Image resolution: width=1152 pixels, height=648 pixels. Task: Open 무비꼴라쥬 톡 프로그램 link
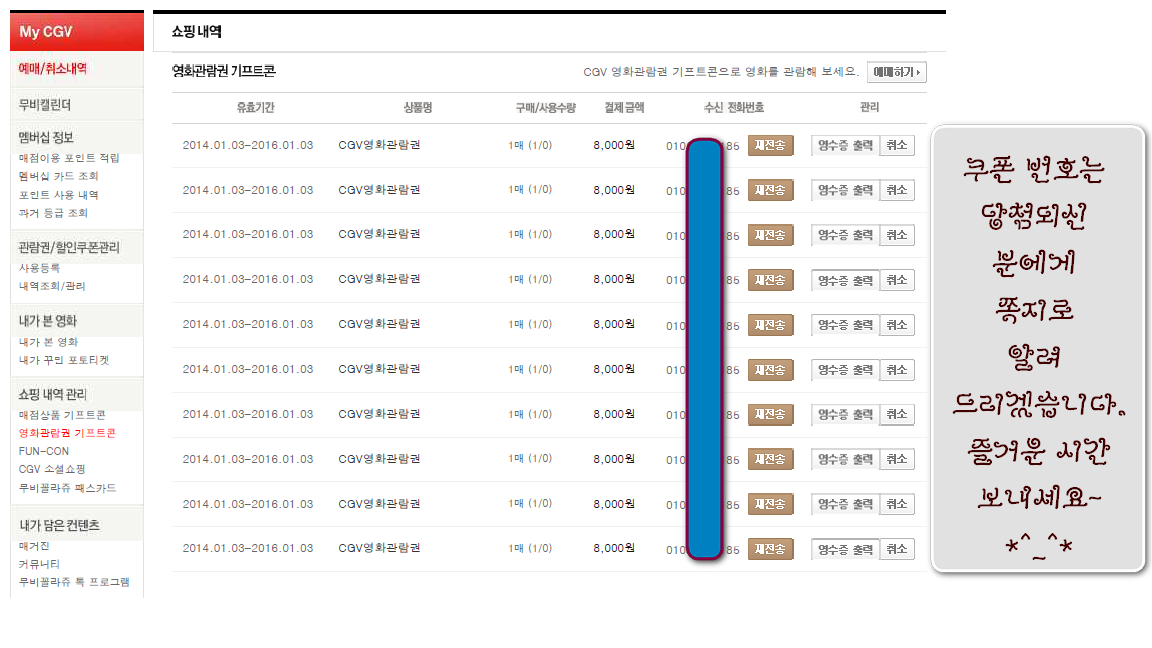pos(74,582)
